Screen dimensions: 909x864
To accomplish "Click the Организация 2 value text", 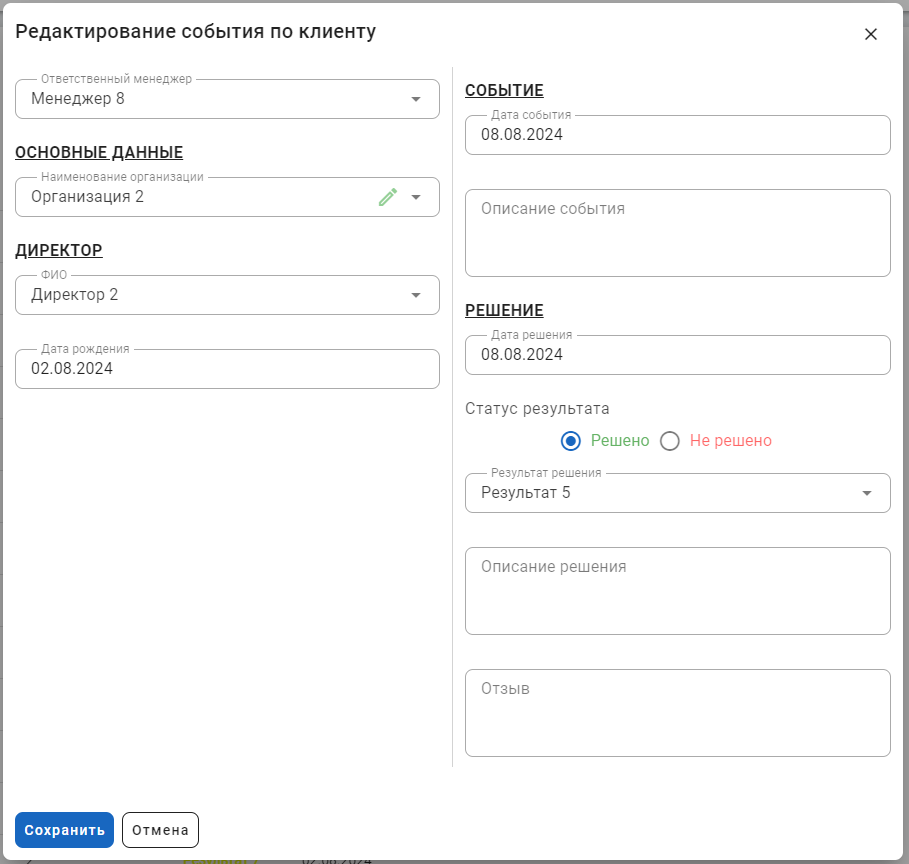I will click(x=88, y=197).
